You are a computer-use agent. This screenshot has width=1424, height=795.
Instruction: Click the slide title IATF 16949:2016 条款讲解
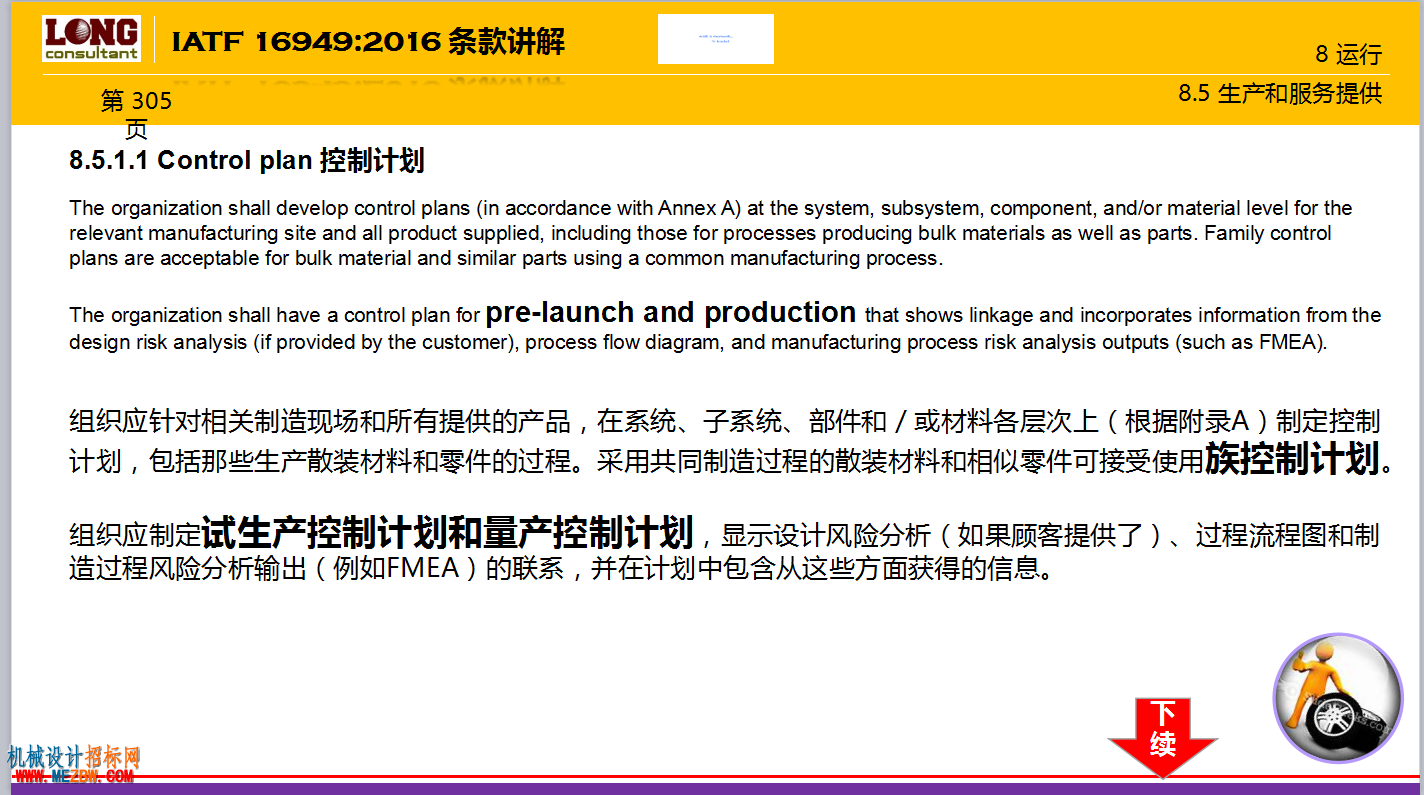[x=368, y=42]
